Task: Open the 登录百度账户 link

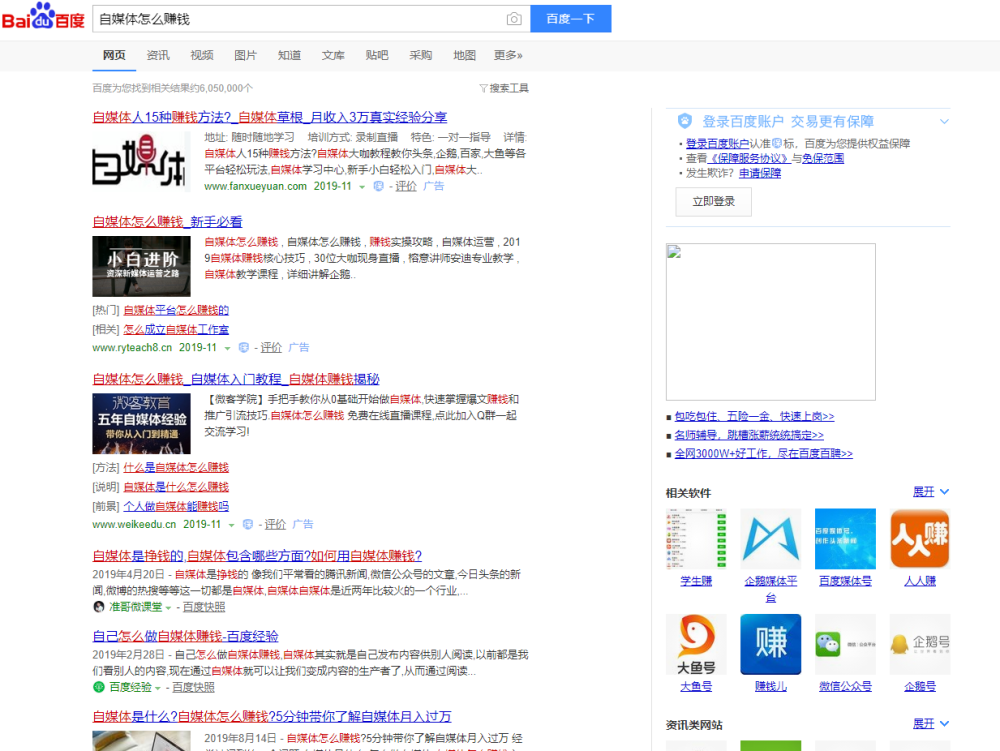Action: point(717,143)
